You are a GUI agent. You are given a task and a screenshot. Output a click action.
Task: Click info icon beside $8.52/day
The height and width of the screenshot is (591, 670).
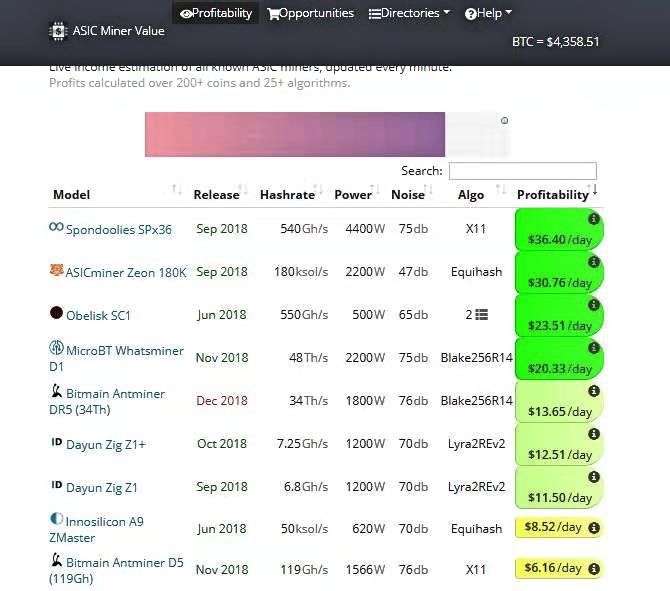coord(594,528)
